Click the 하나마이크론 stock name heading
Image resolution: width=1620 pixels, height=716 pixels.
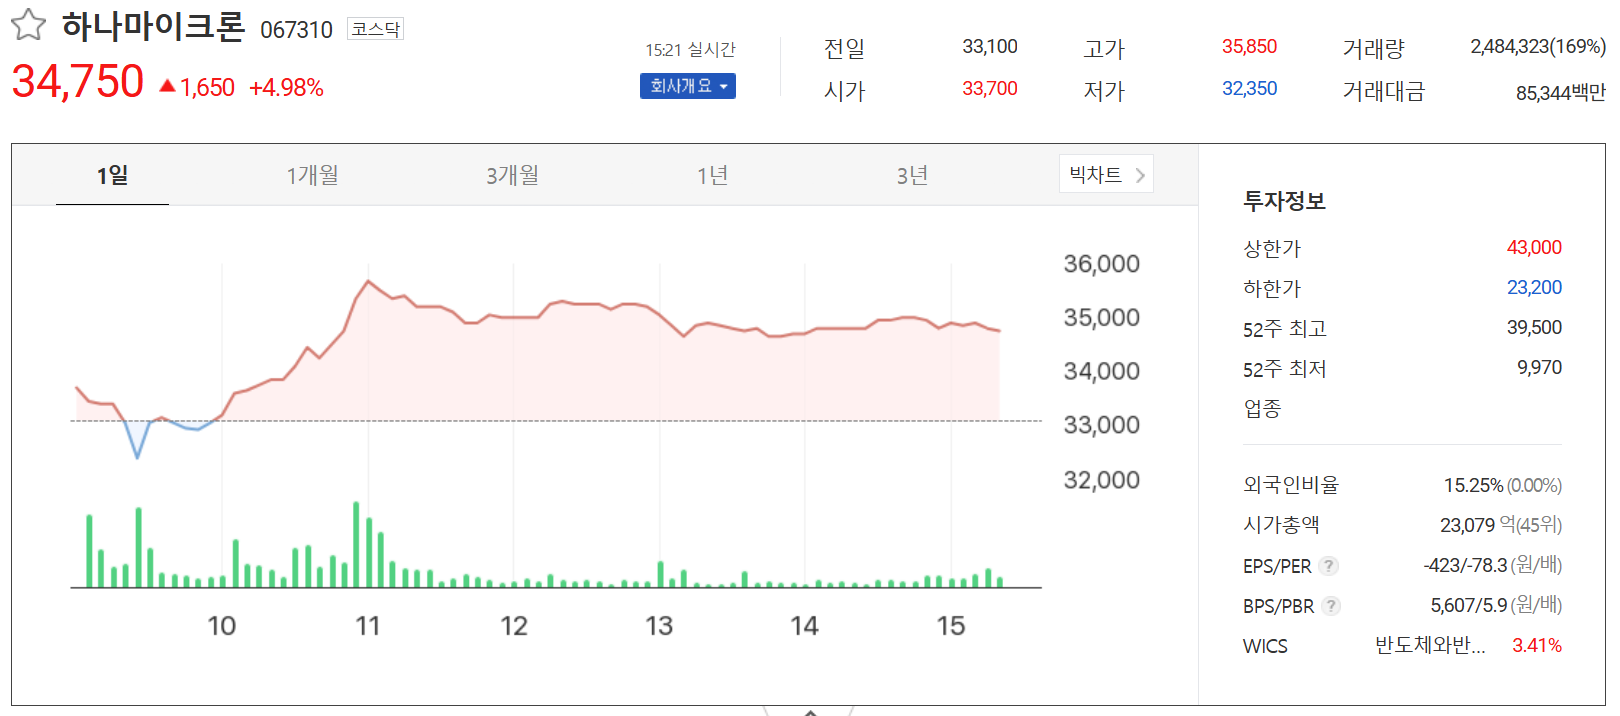[x=153, y=26]
